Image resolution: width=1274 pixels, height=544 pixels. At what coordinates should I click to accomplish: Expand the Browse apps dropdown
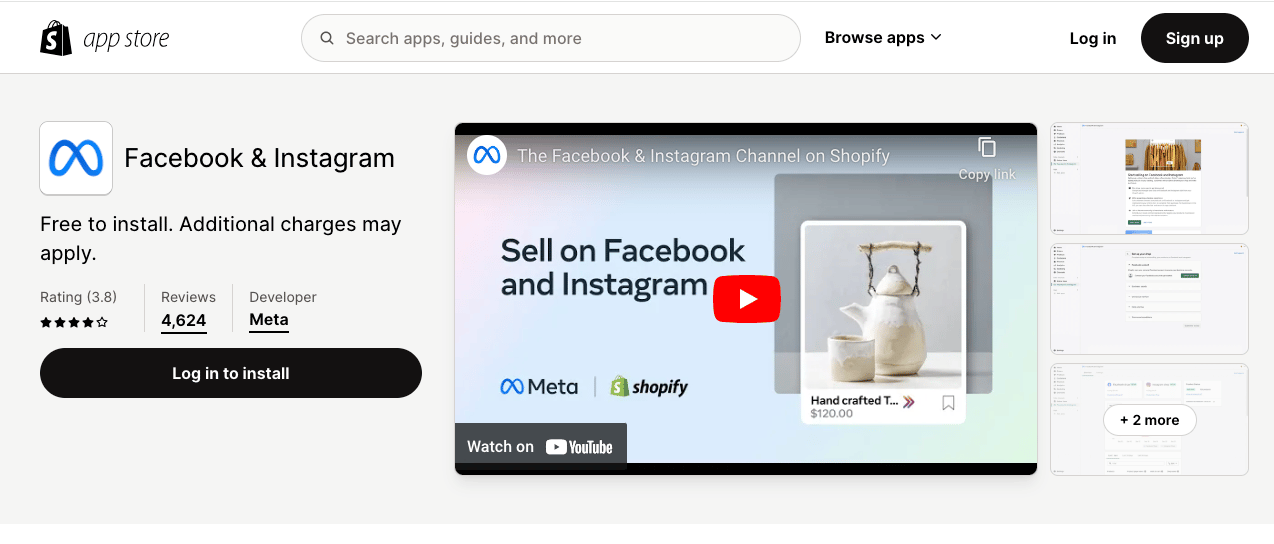pyautogui.click(x=883, y=38)
